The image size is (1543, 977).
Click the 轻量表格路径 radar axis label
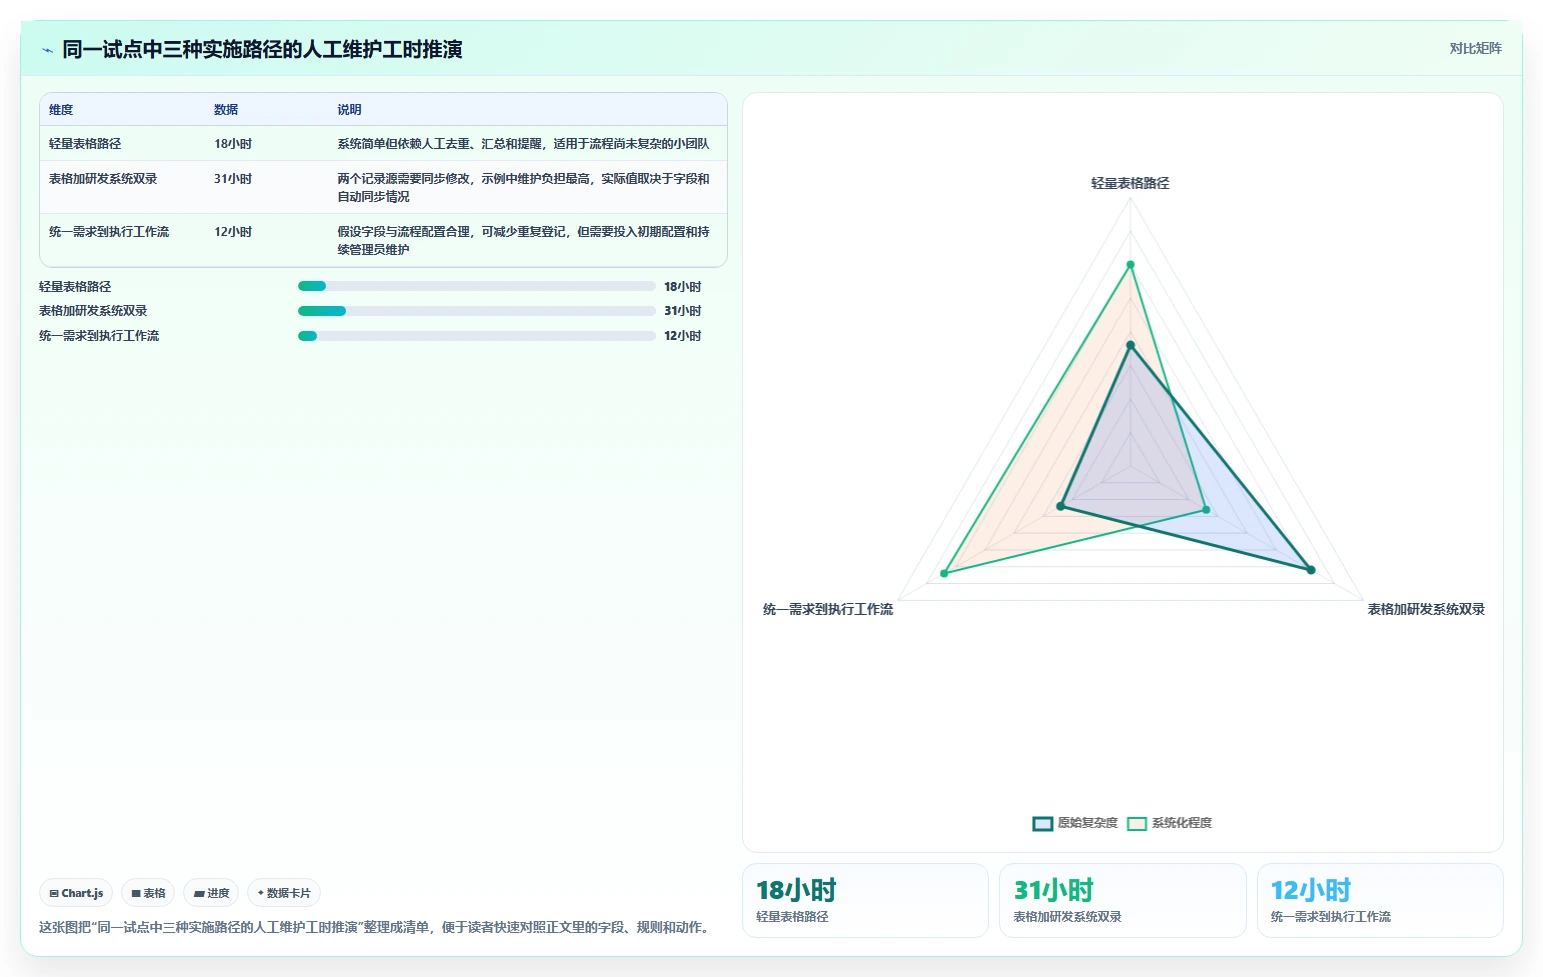click(1130, 183)
